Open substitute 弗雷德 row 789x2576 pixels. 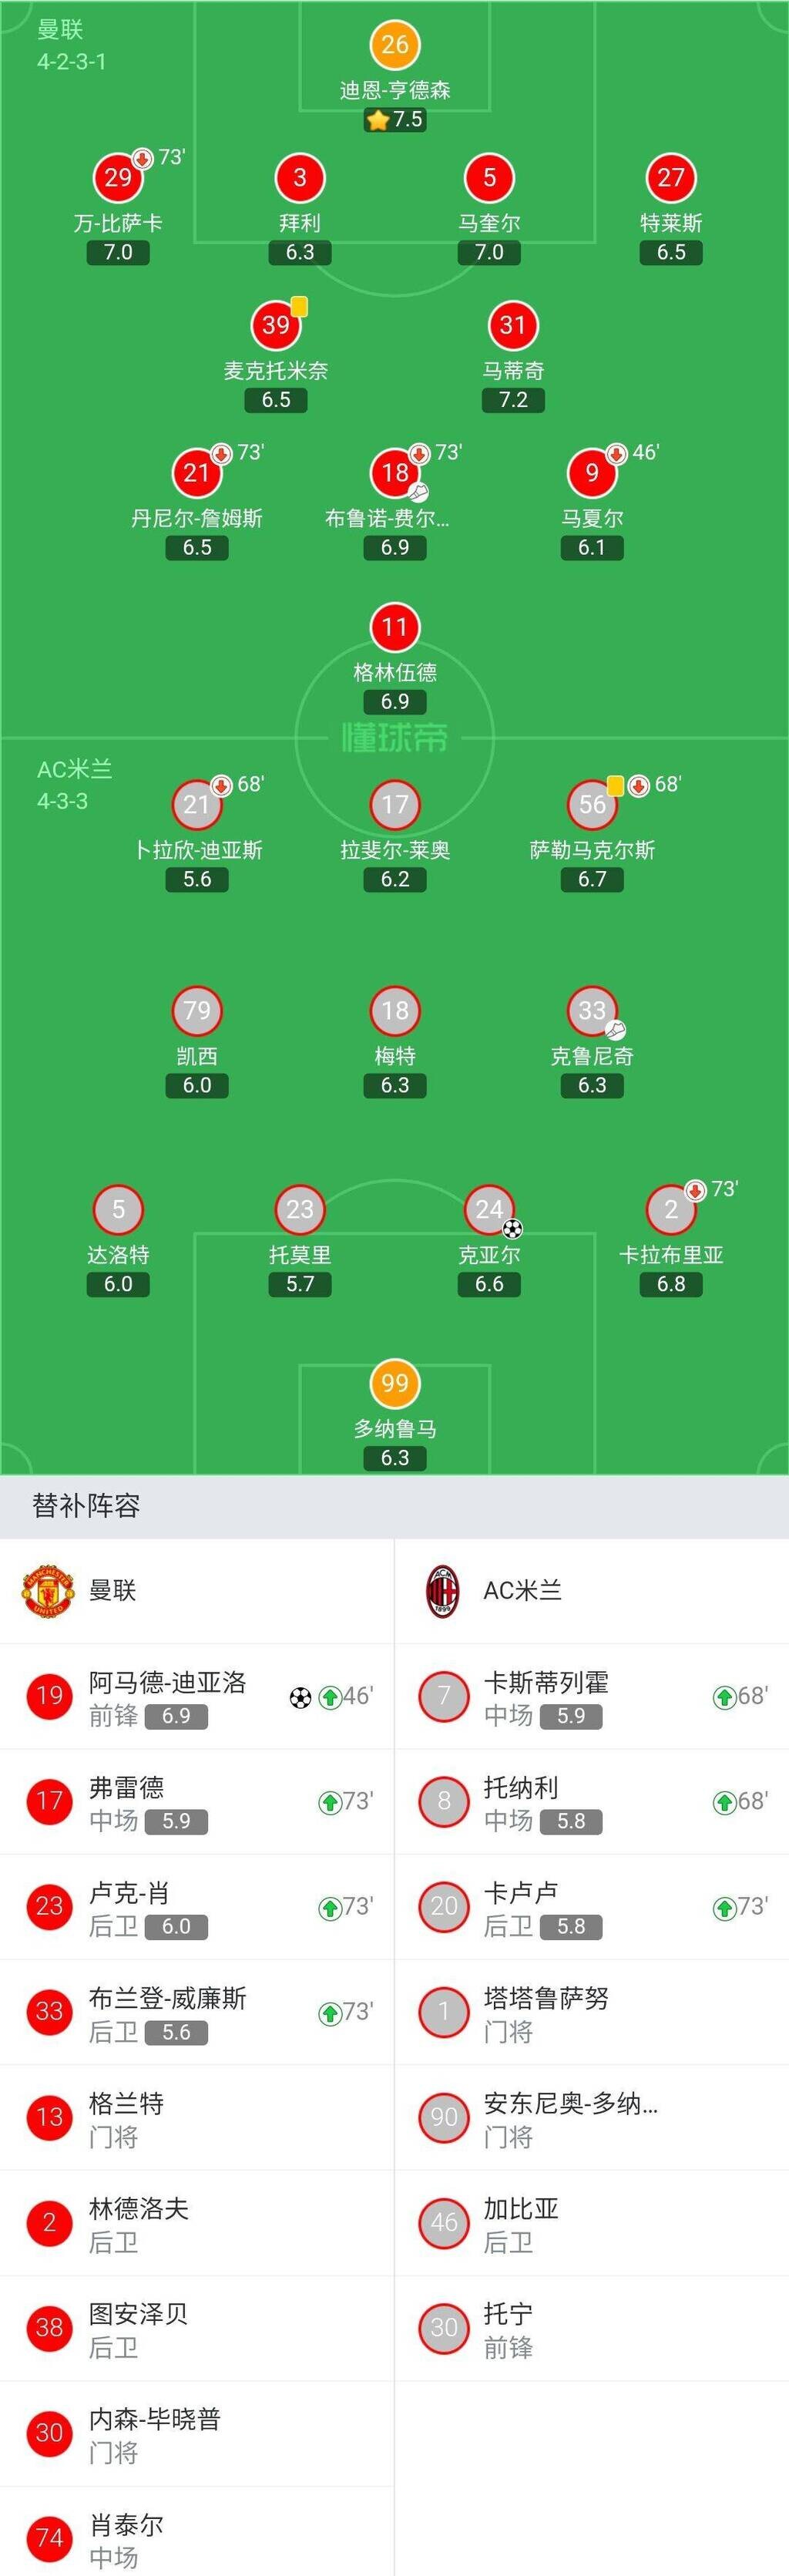197,1802
